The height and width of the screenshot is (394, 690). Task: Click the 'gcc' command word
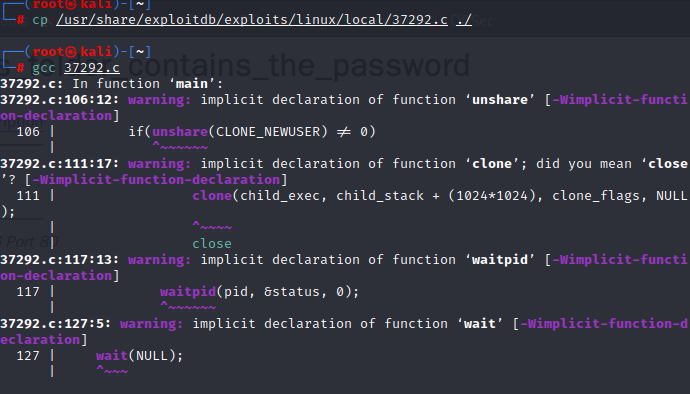pos(44,68)
